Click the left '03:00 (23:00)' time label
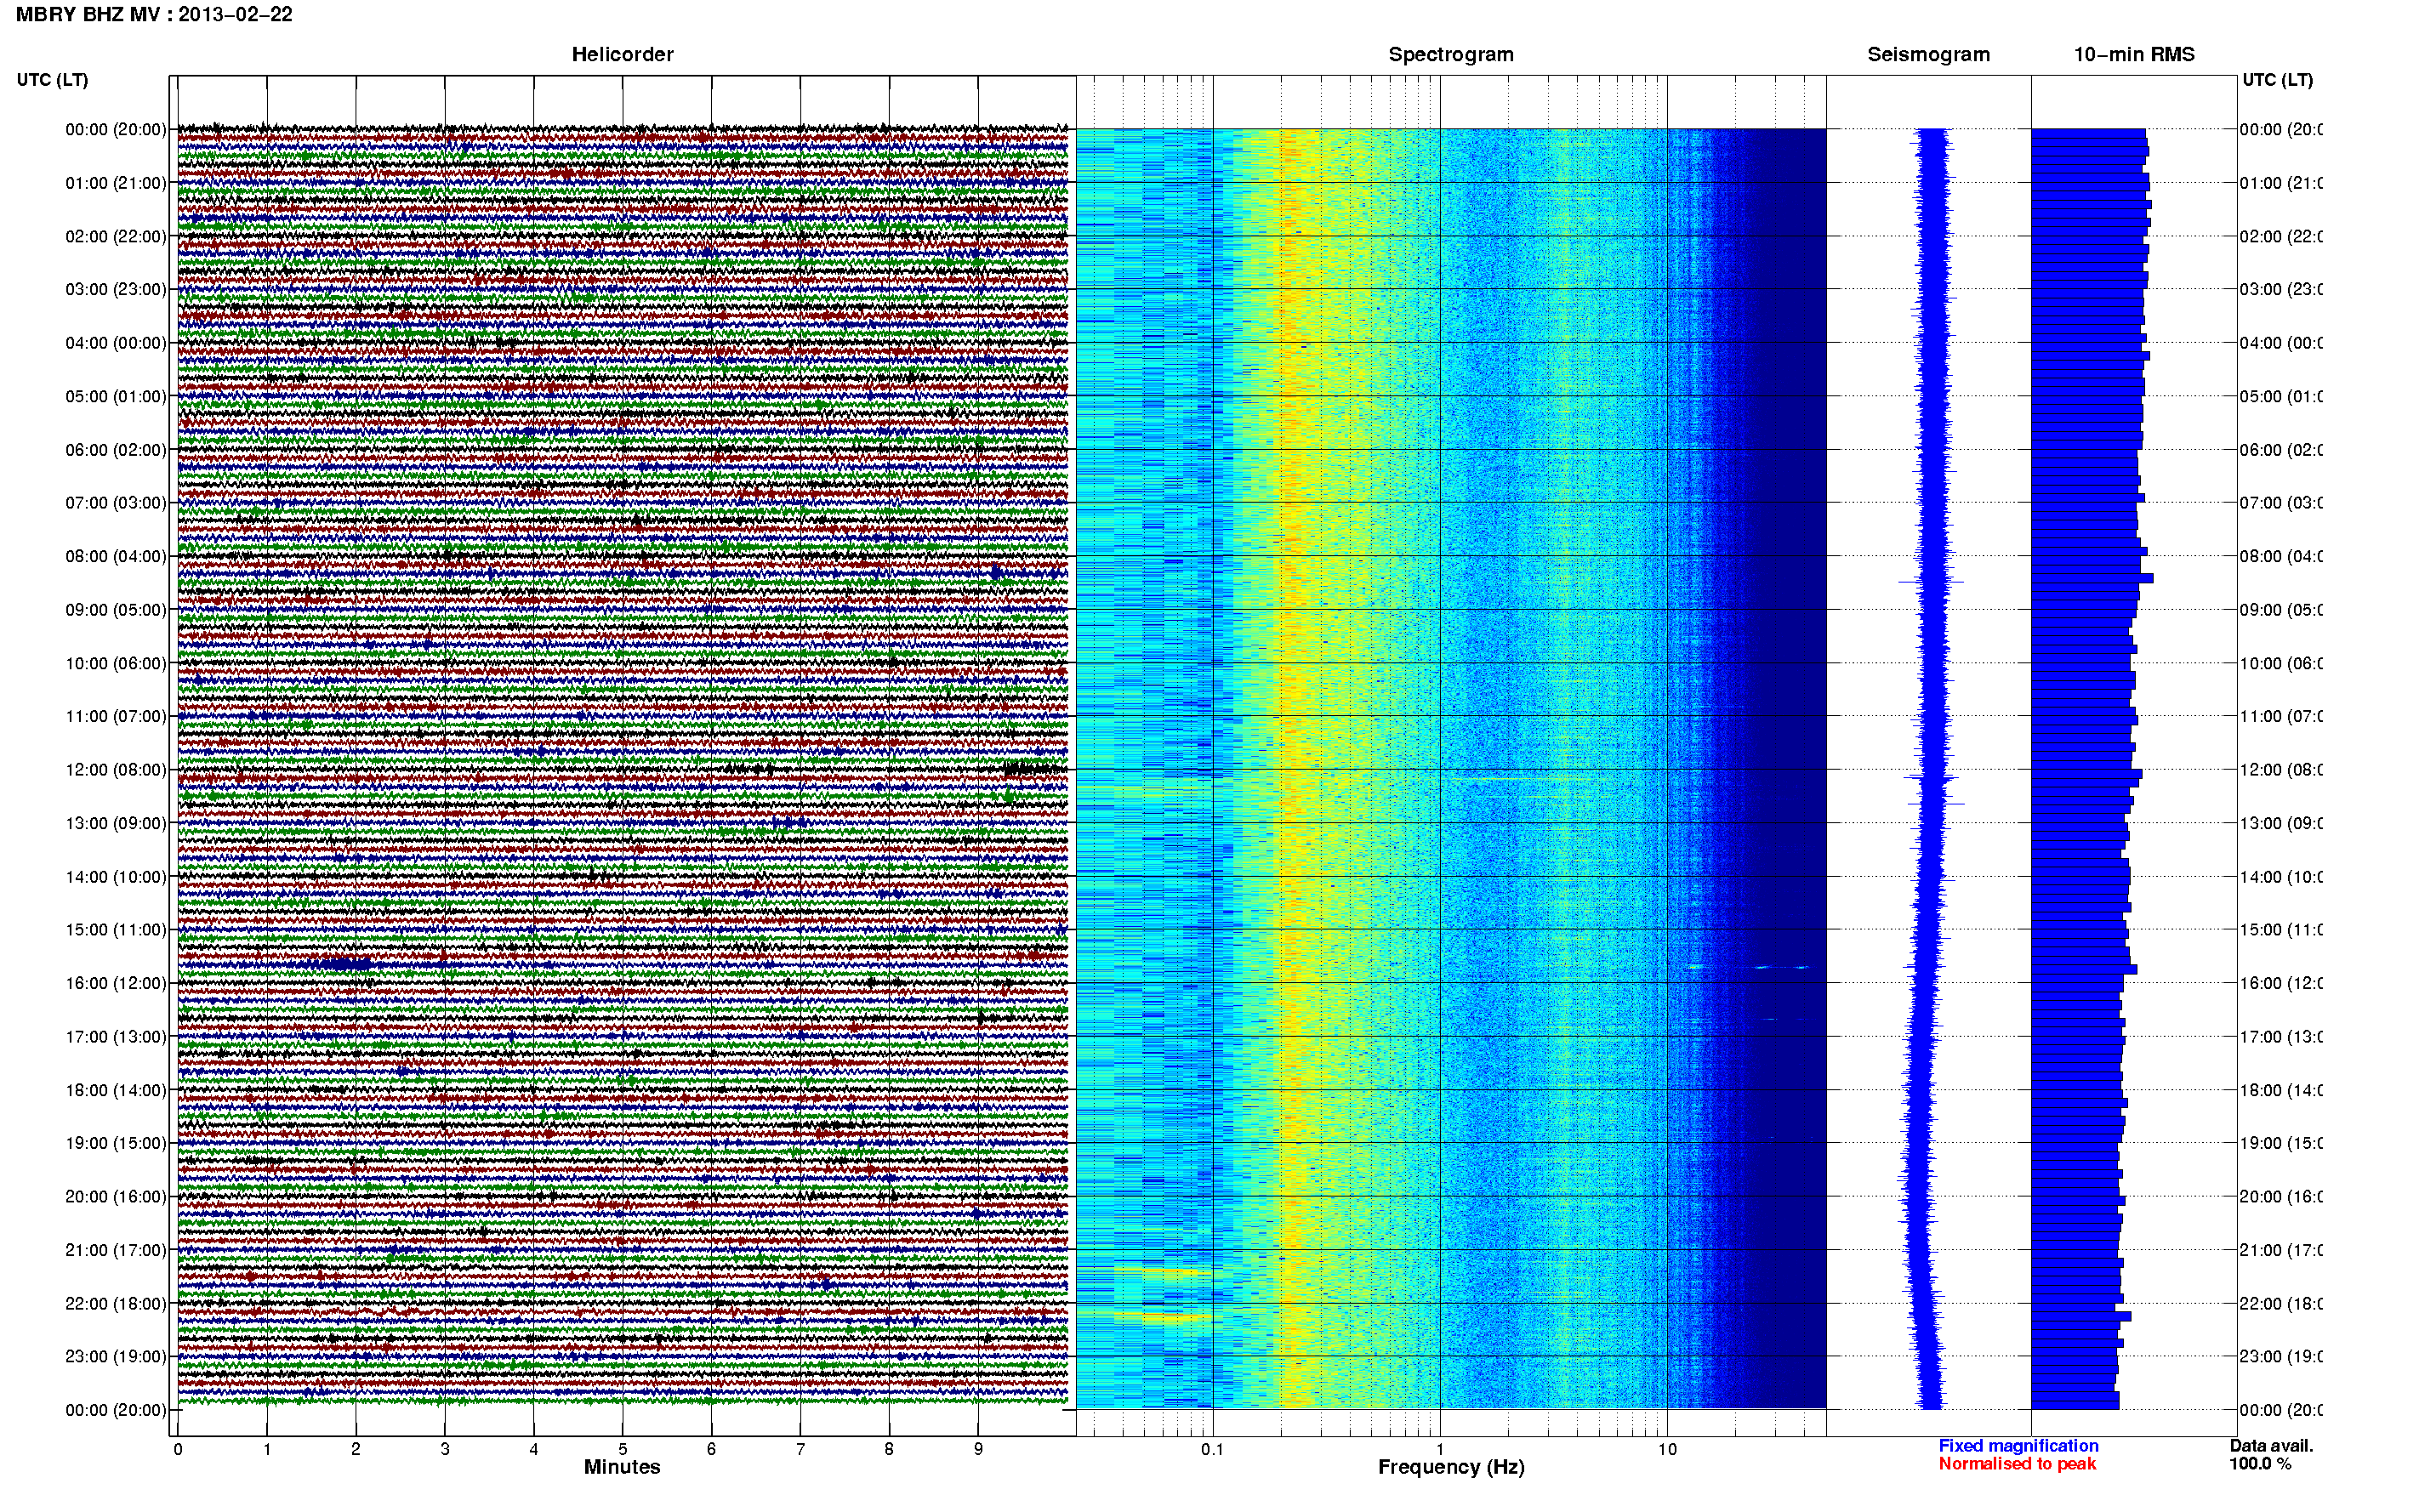 coord(116,289)
